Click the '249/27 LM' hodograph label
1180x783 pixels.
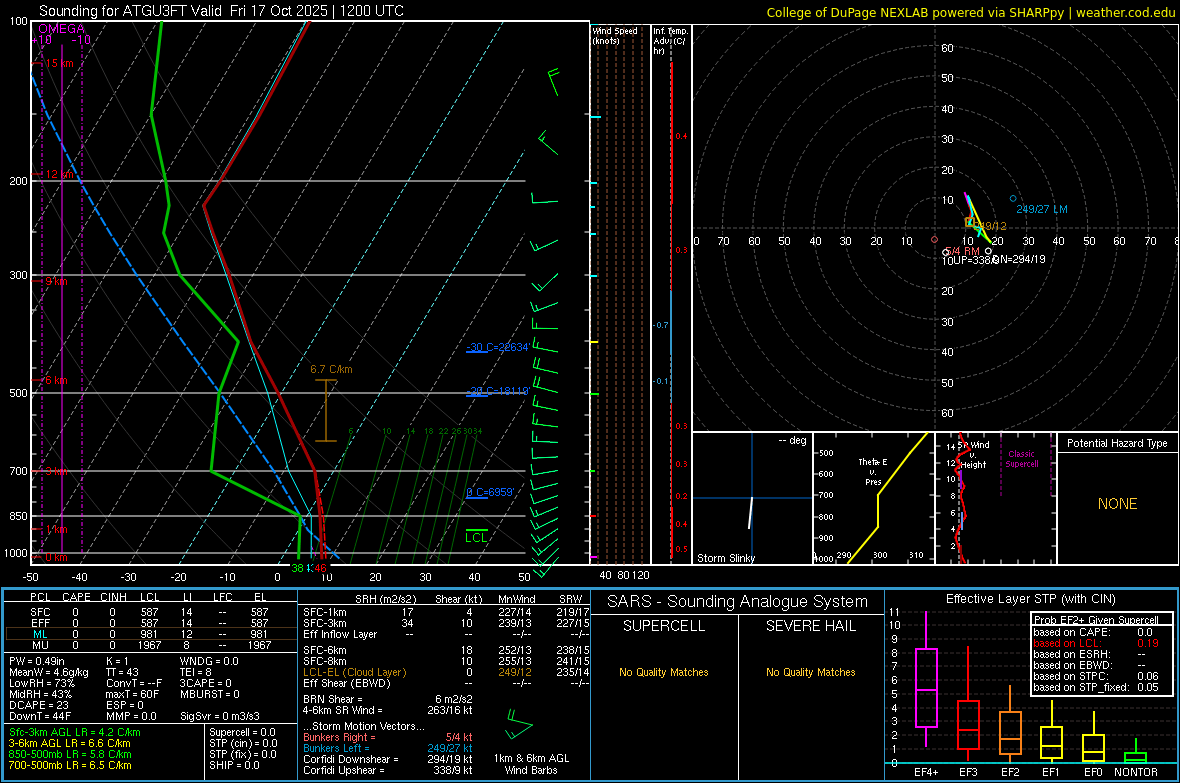1042,209
